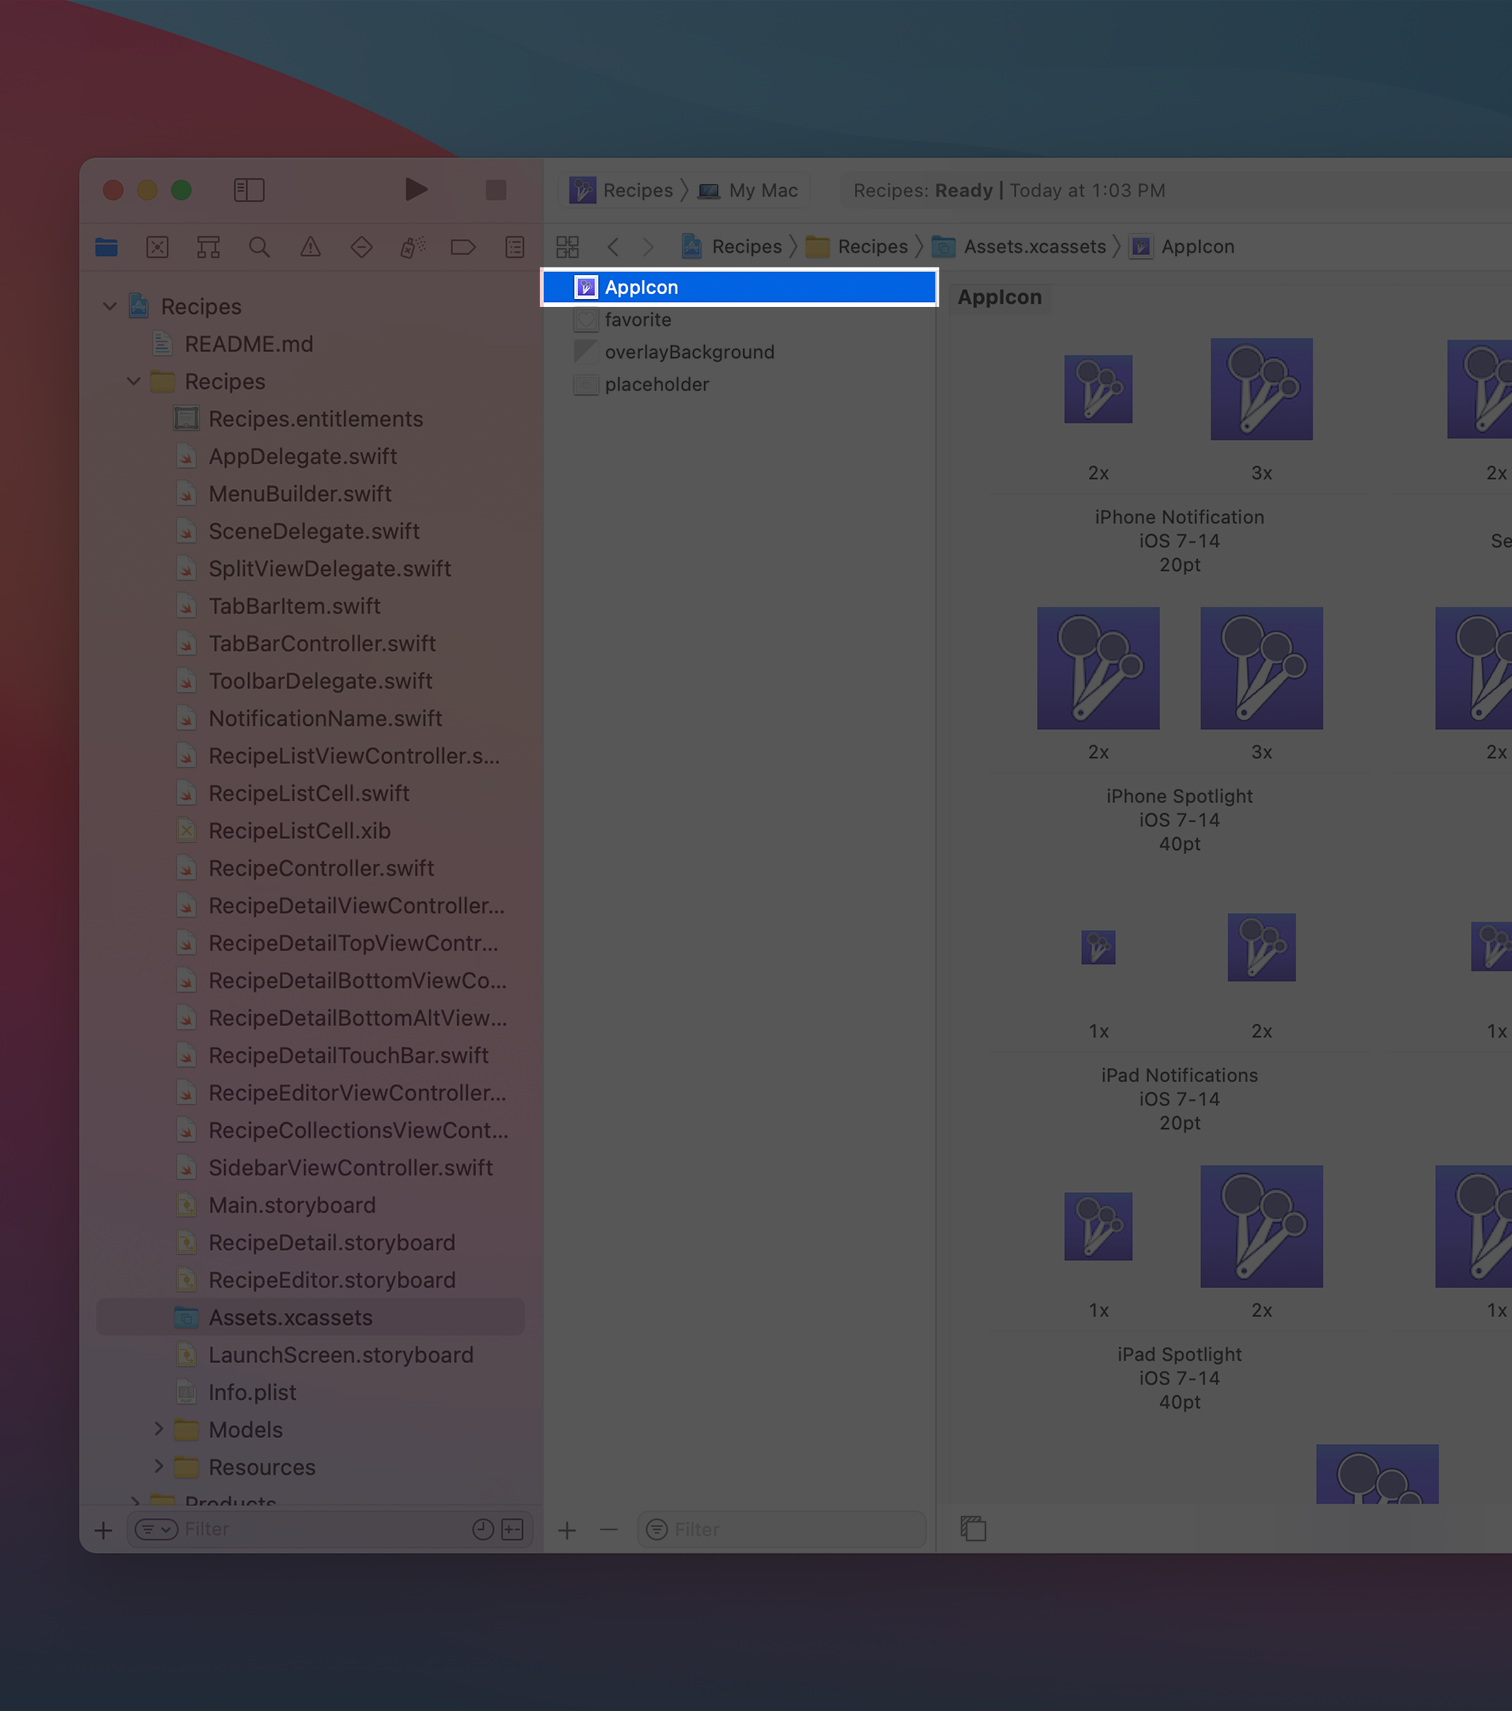Viewport: 1512px width, 1711px height.
Task: Click Assets.xcassets in the jump bar
Action: (1034, 247)
